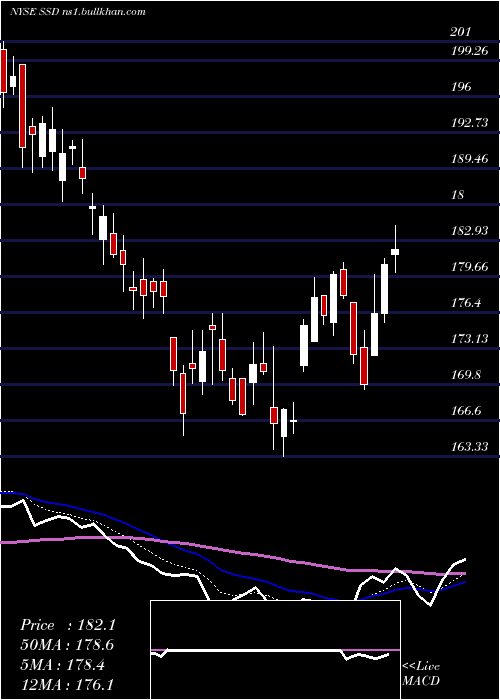Select the 199.26 price axis label
This screenshot has height=700, width=500.
(469, 51)
